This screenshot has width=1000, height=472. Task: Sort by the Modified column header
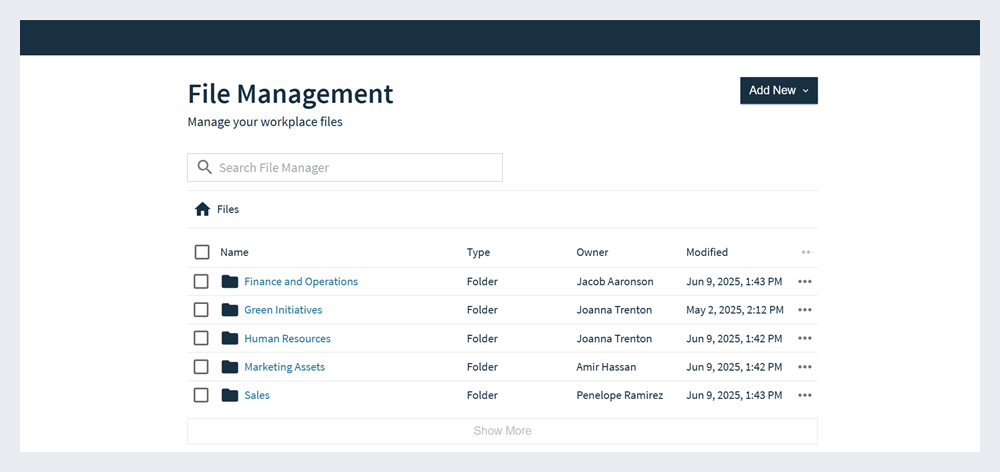[x=706, y=252]
